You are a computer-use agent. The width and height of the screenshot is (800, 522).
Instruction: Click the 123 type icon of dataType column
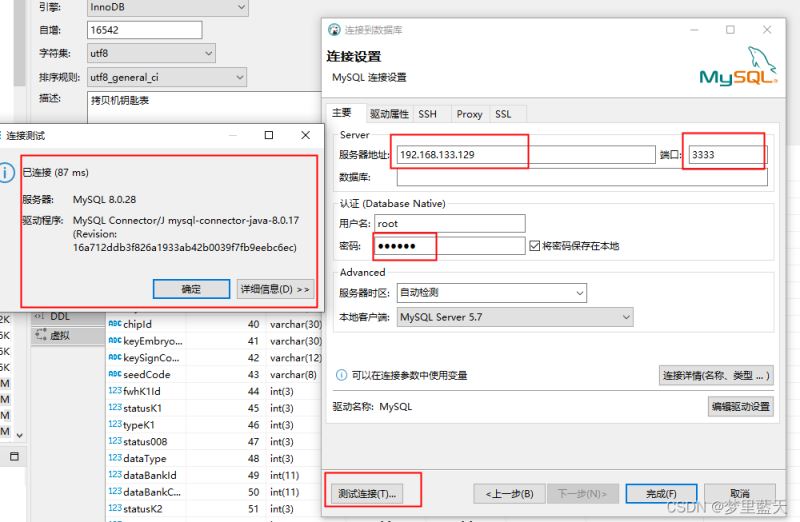115,458
